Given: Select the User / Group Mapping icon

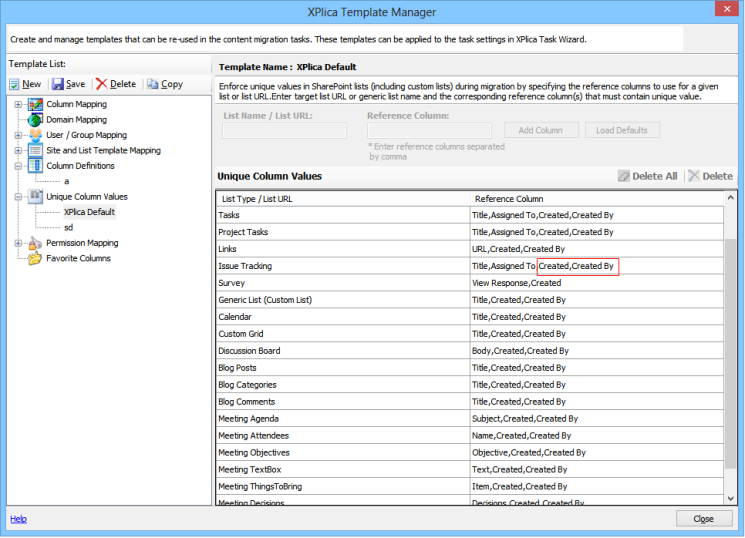Looking at the screenshot, I should point(35,135).
